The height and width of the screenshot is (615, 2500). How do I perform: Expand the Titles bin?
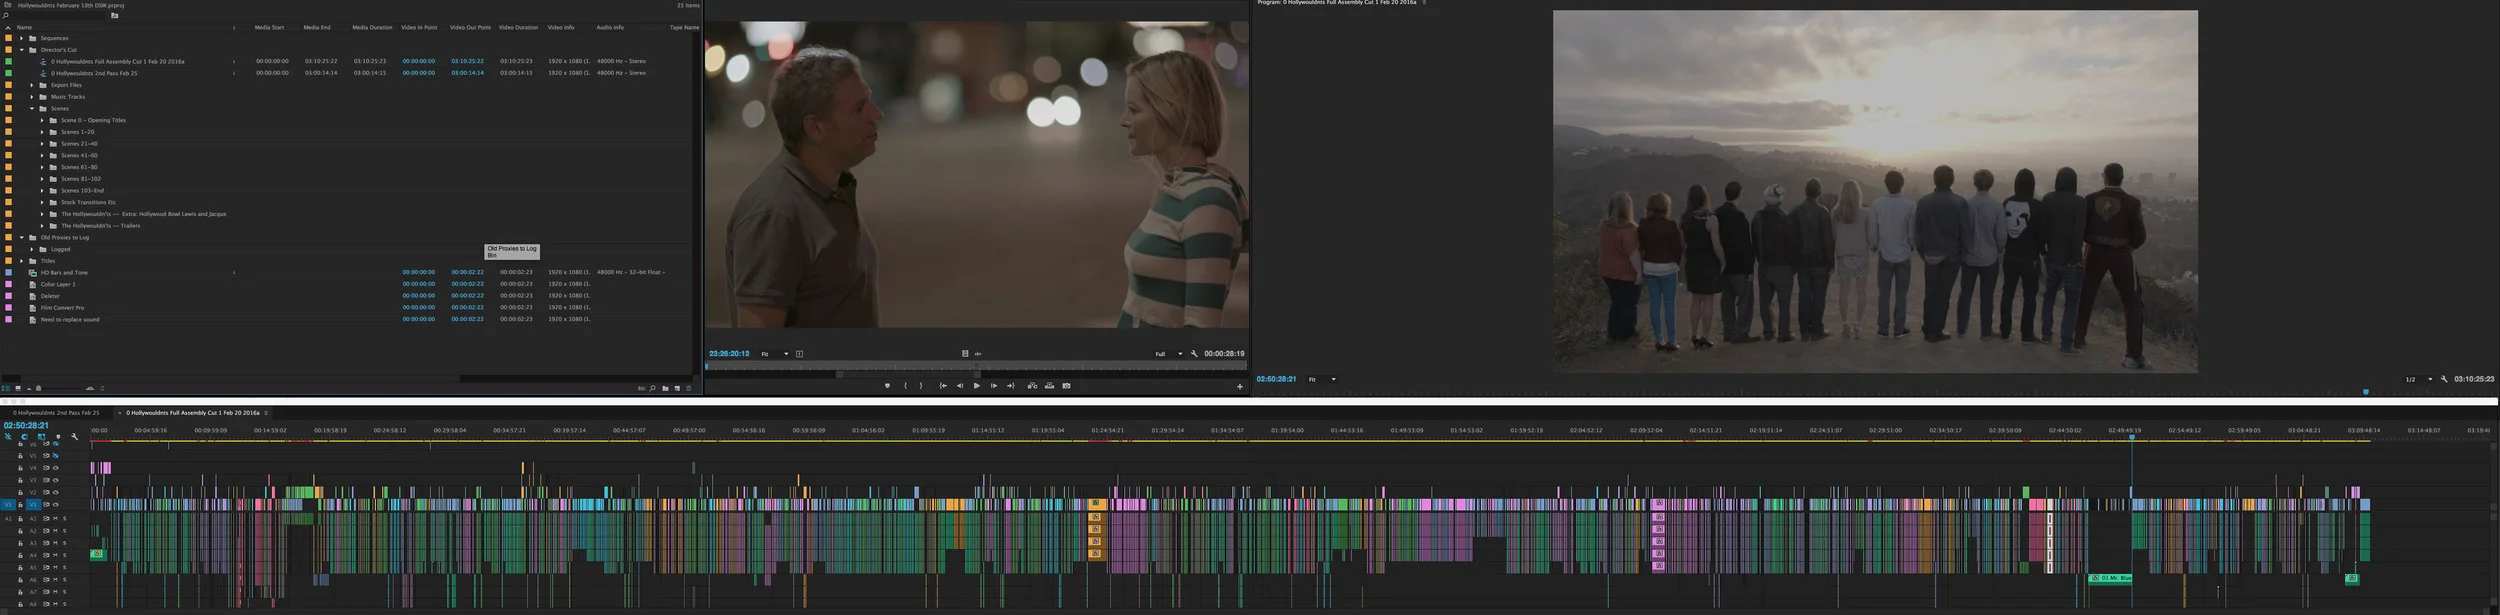pos(21,261)
